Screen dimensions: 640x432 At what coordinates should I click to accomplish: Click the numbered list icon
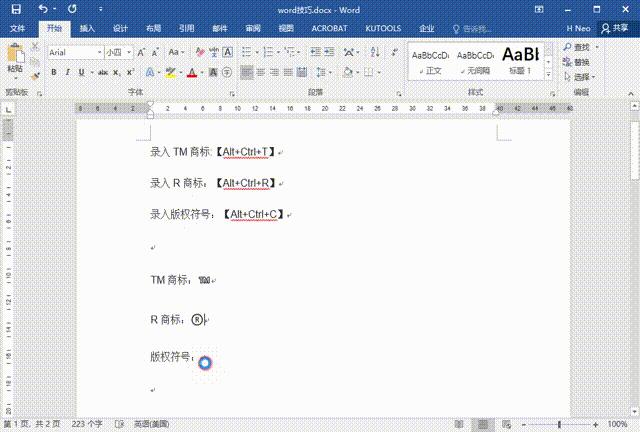268,52
